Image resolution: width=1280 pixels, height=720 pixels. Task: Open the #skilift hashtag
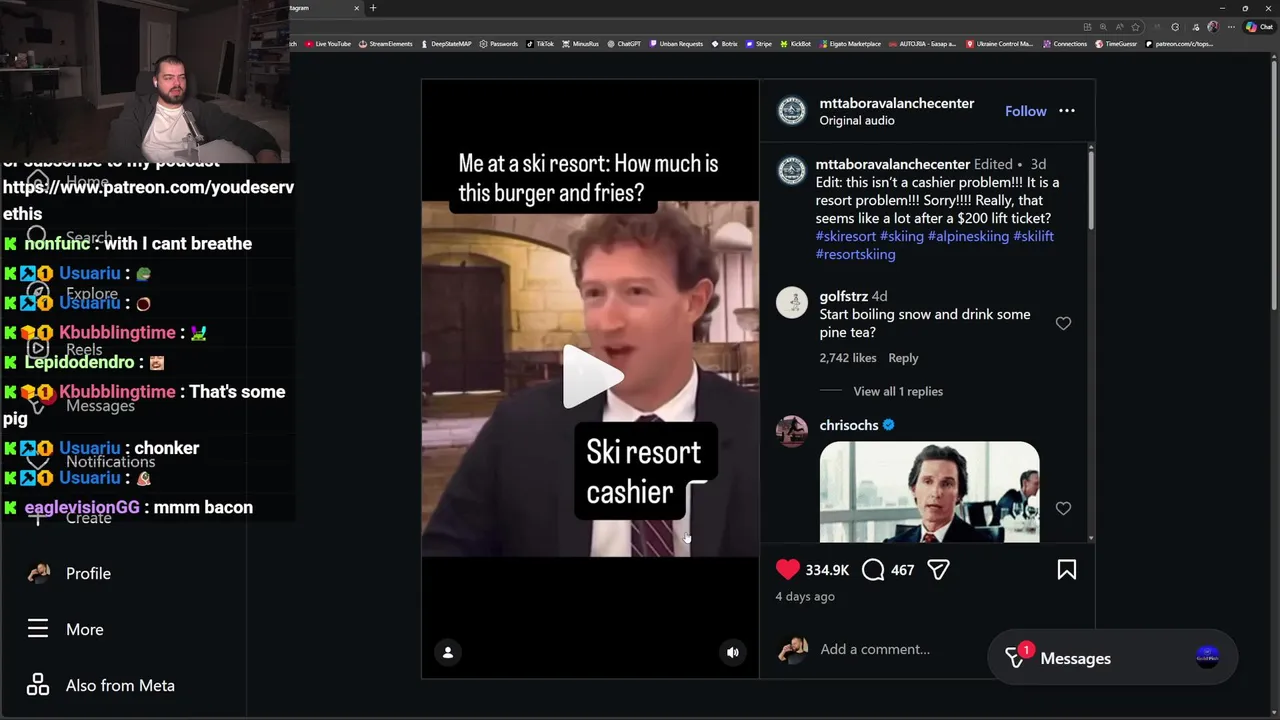(1033, 236)
